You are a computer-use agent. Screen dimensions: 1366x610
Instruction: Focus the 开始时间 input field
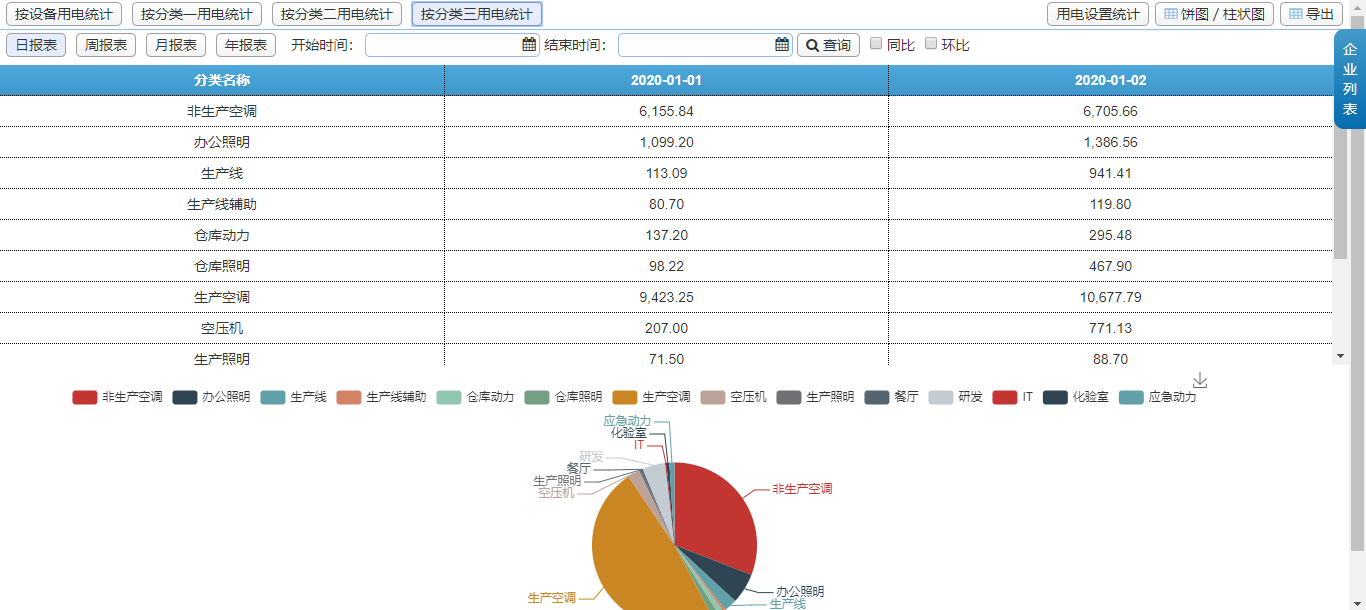point(452,45)
